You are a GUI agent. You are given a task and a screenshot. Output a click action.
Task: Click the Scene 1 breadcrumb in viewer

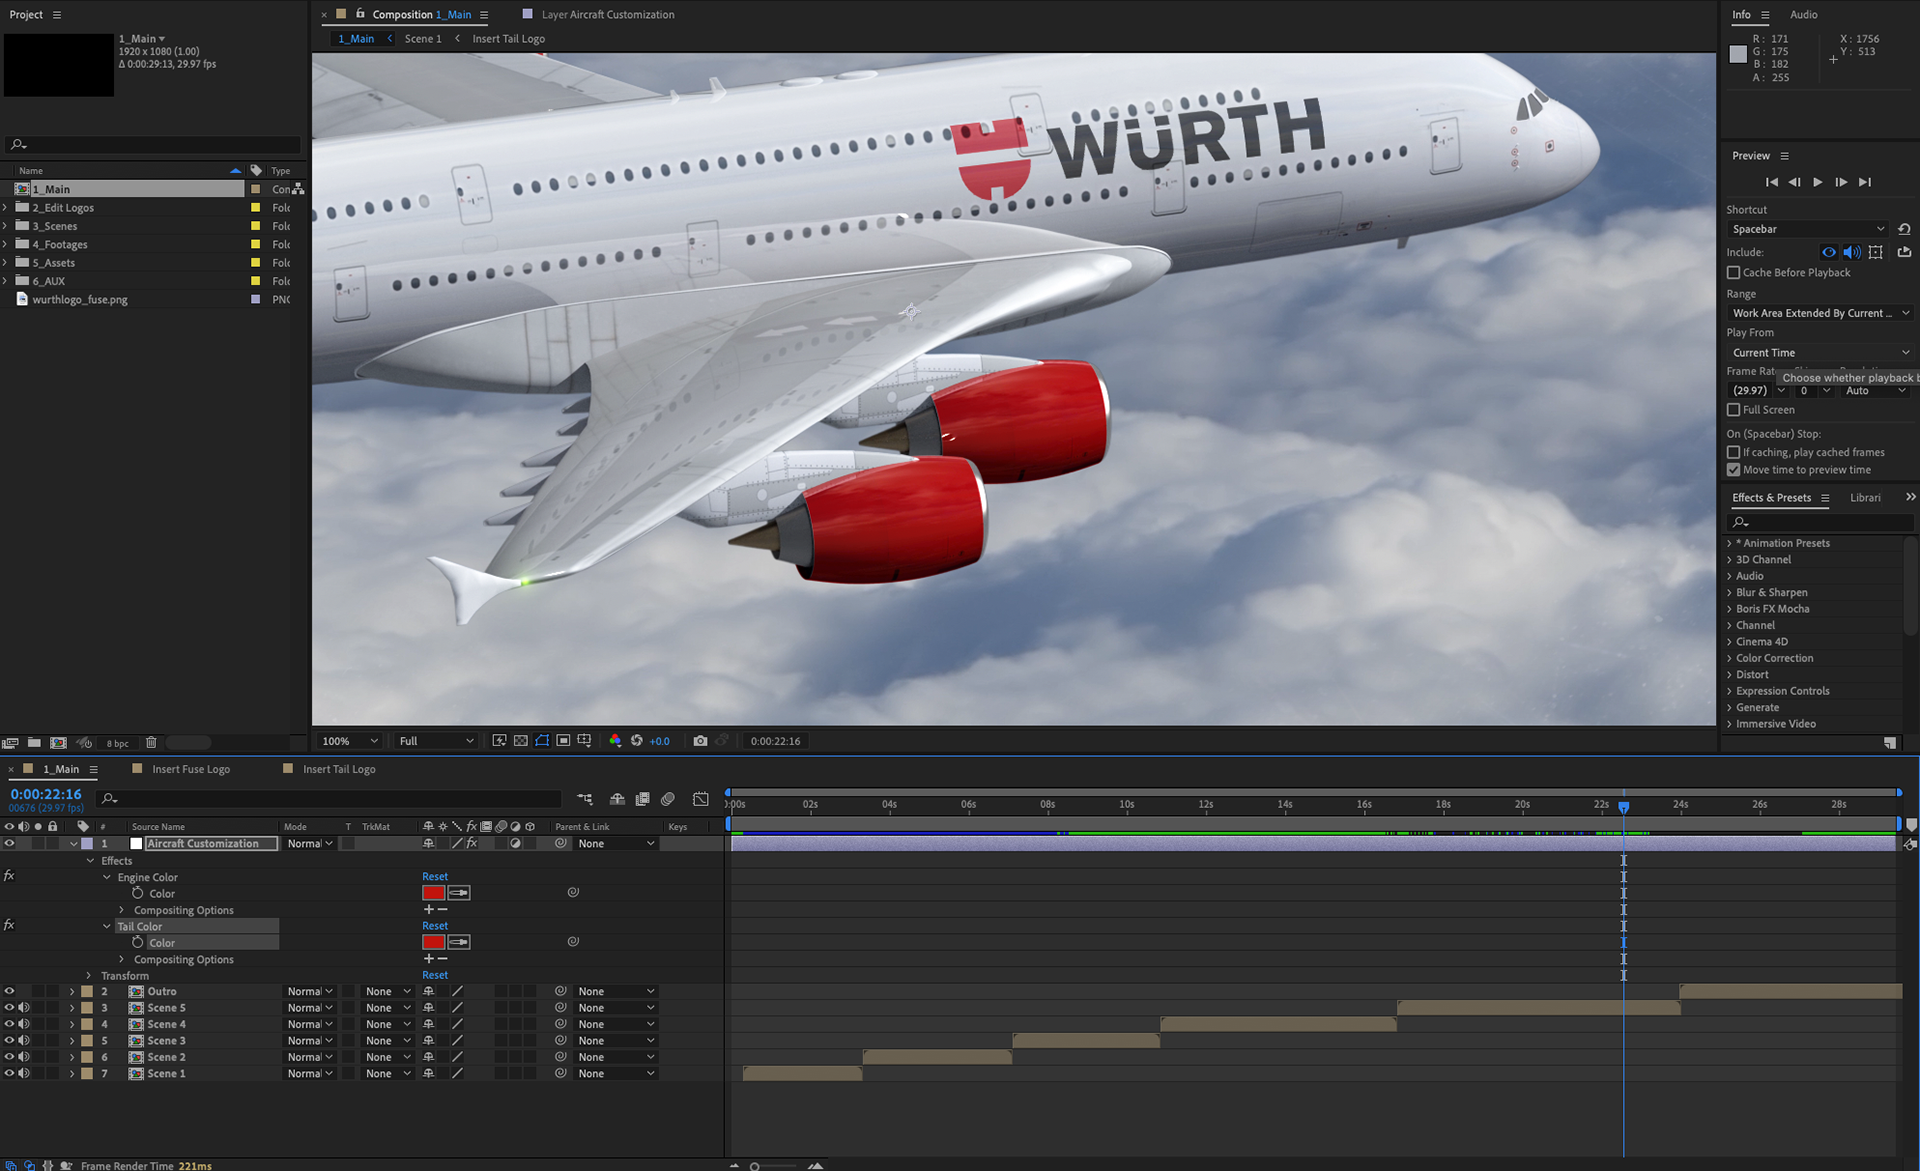[x=422, y=39]
